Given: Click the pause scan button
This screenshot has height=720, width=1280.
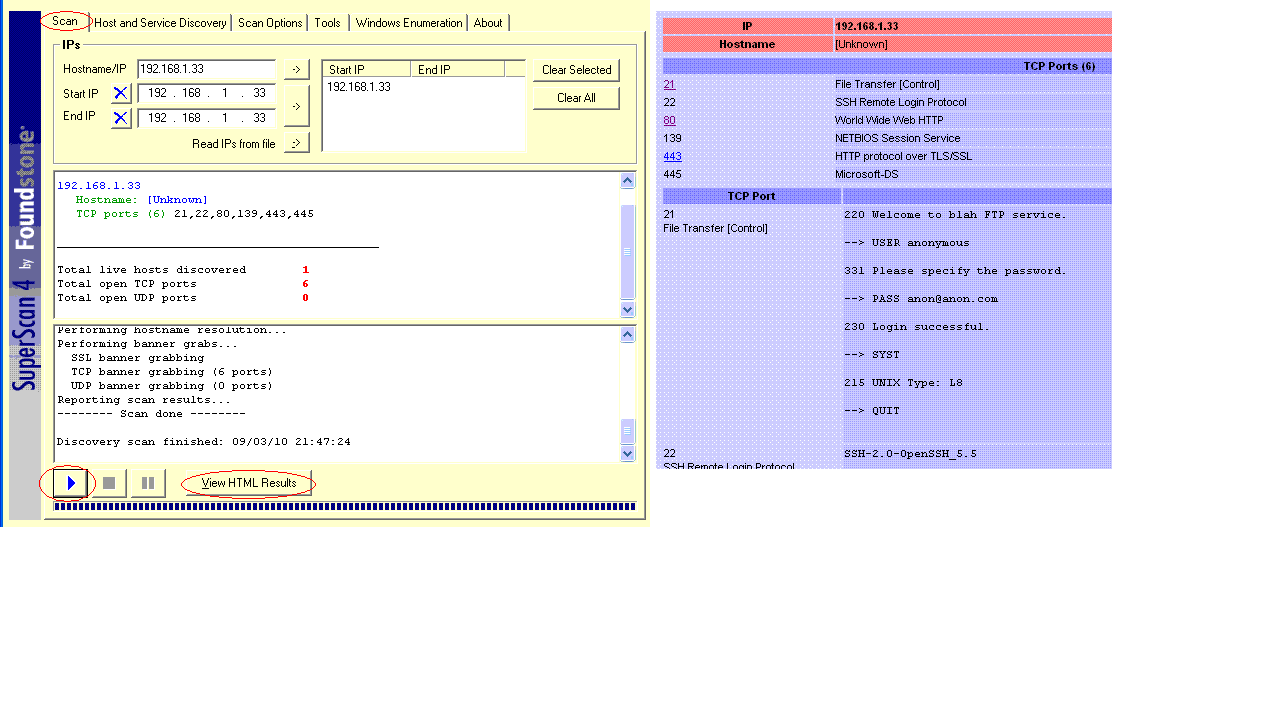Looking at the screenshot, I should (148, 483).
